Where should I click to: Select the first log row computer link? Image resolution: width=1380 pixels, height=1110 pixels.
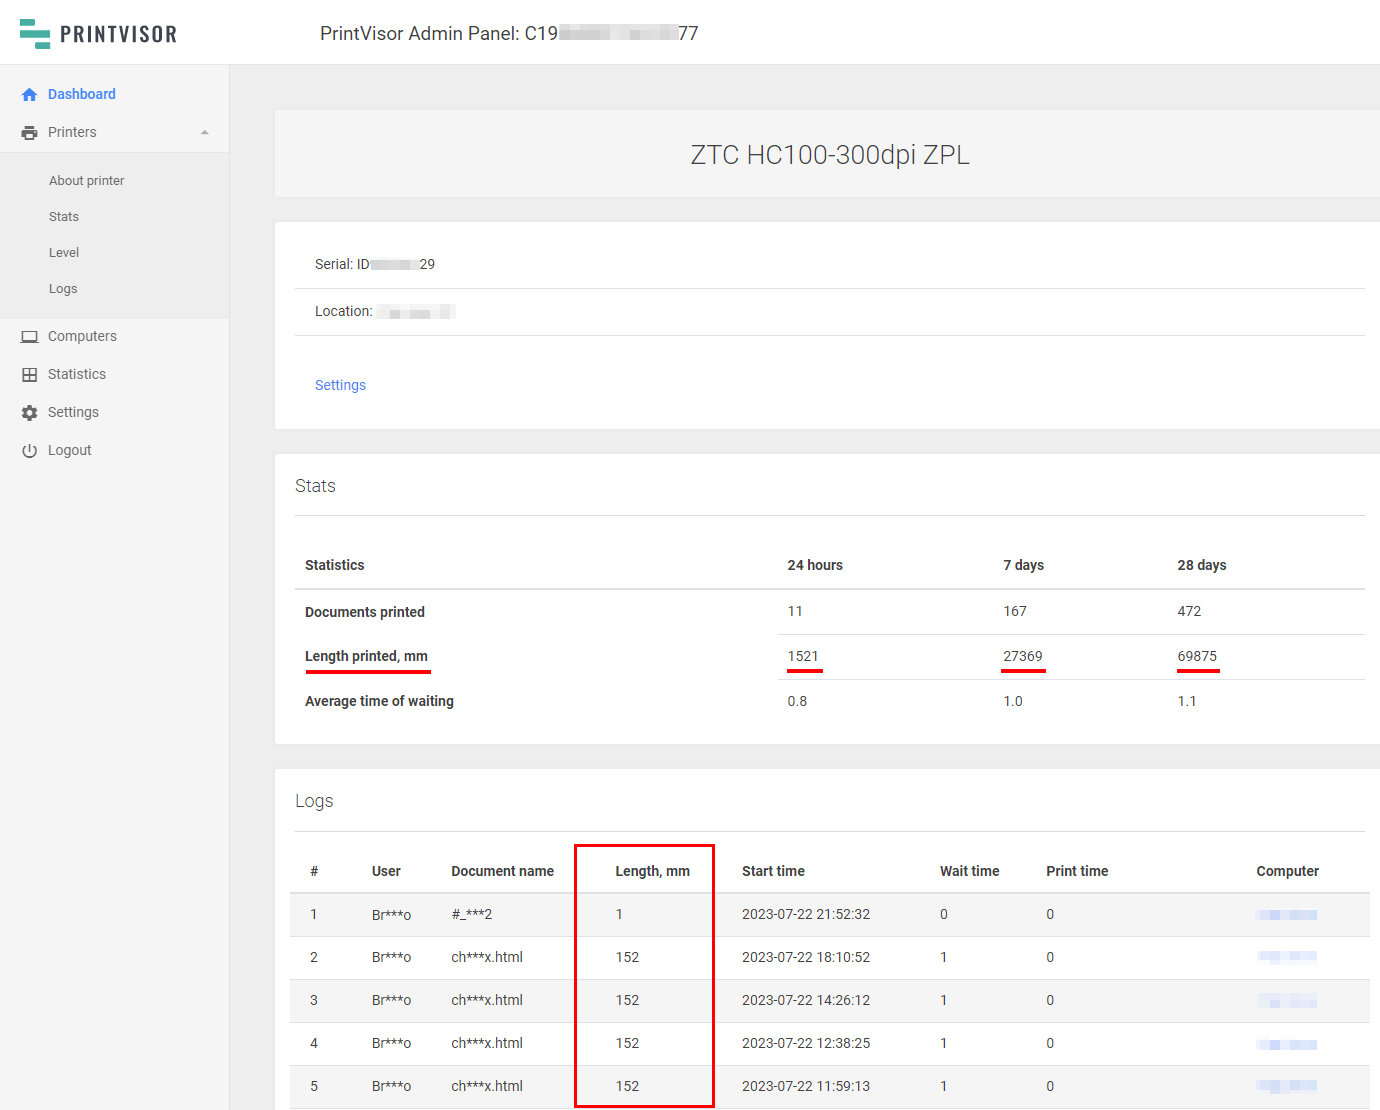pyautogui.click(x=1287, y=915)
